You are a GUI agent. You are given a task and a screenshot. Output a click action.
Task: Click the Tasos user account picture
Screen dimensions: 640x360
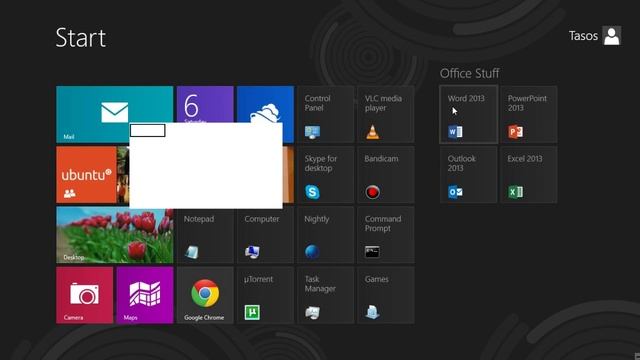click(611, 36)
